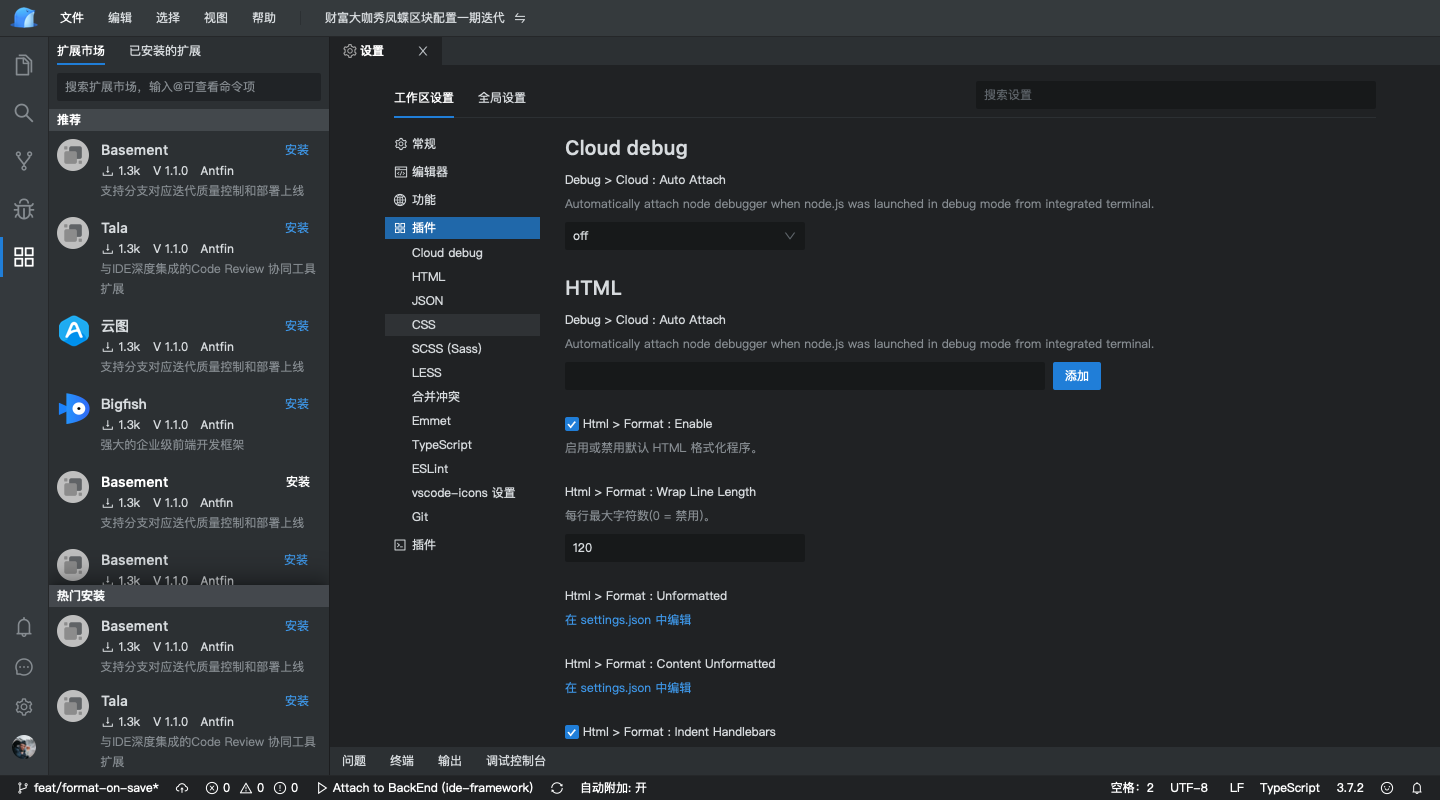The image size is (1440, 800).
Task: Install Tala under 热门安装
Action: tap(297, 701)
